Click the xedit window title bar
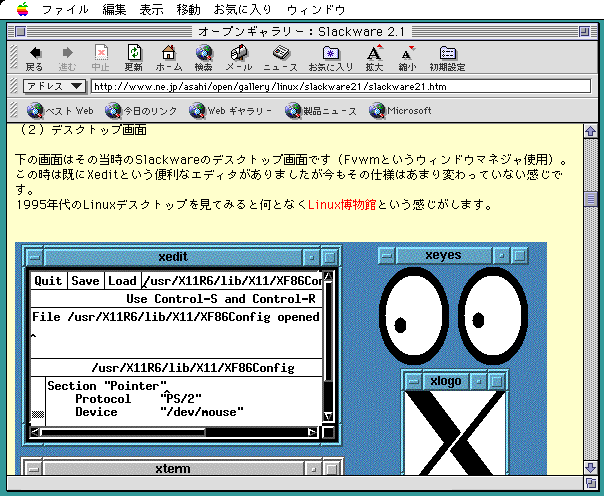The width and height of the screenshot is (604, 496). 173,257
